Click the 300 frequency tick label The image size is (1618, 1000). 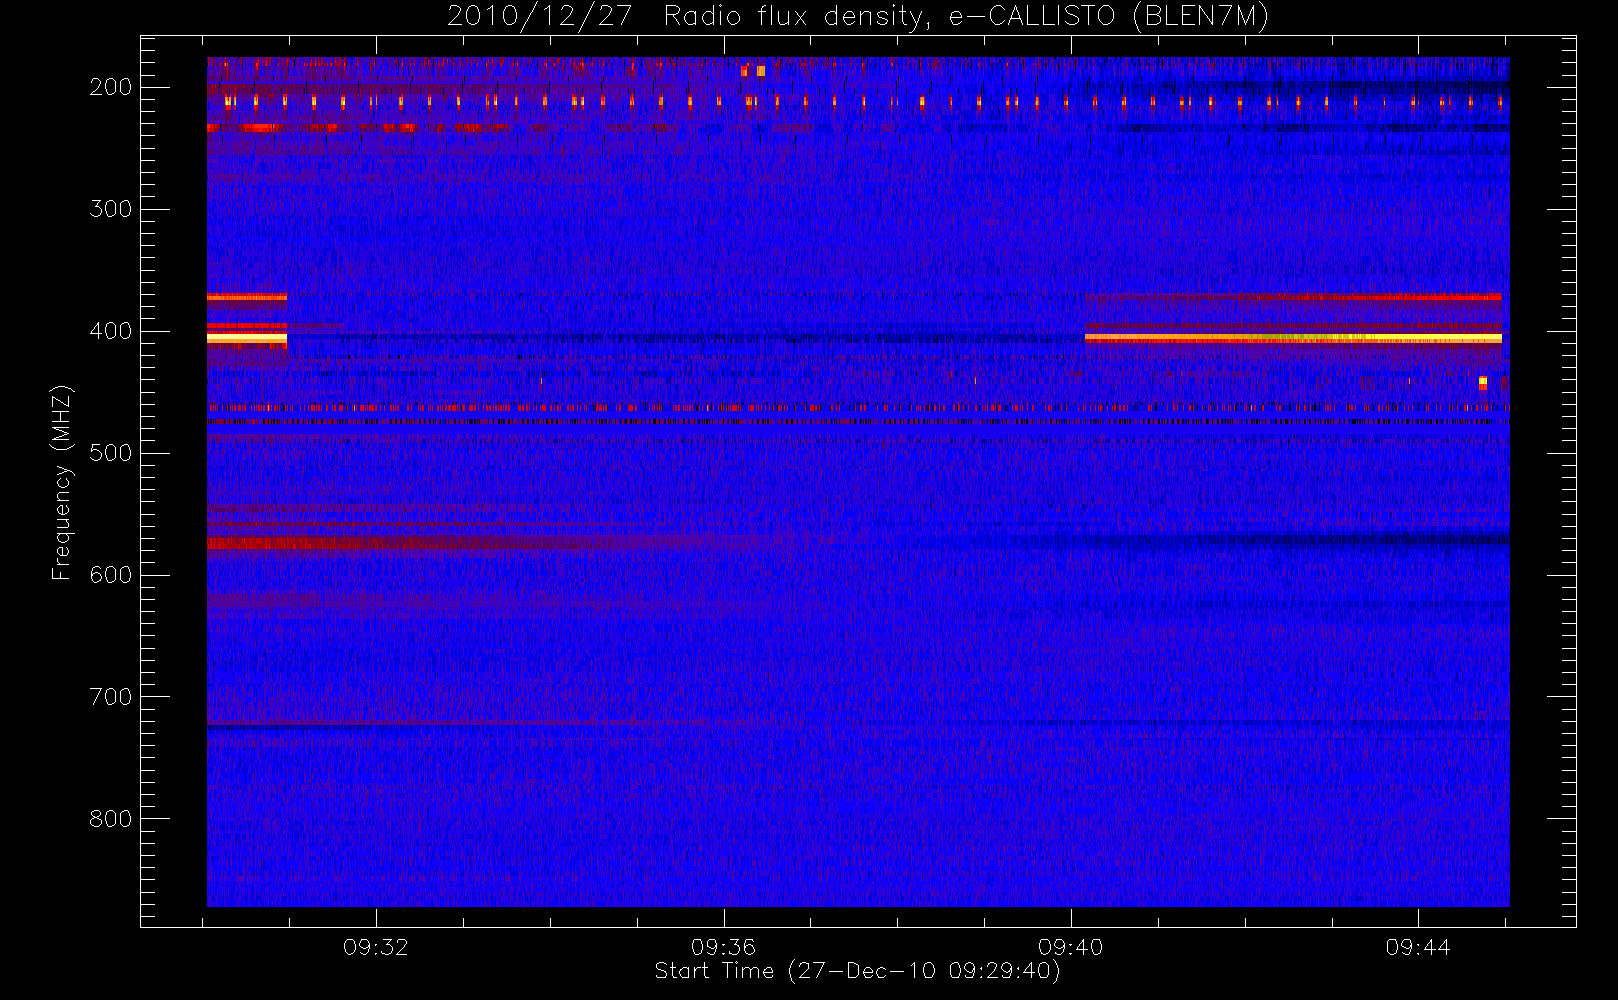pyautogui.click(x=110, y=209)
